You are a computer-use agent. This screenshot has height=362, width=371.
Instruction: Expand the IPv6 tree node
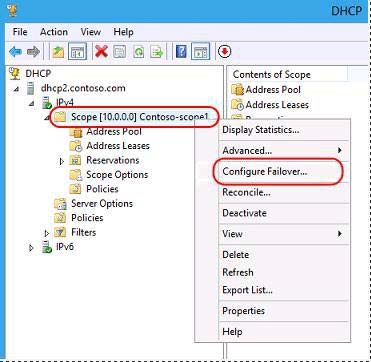tap(31, 248)
